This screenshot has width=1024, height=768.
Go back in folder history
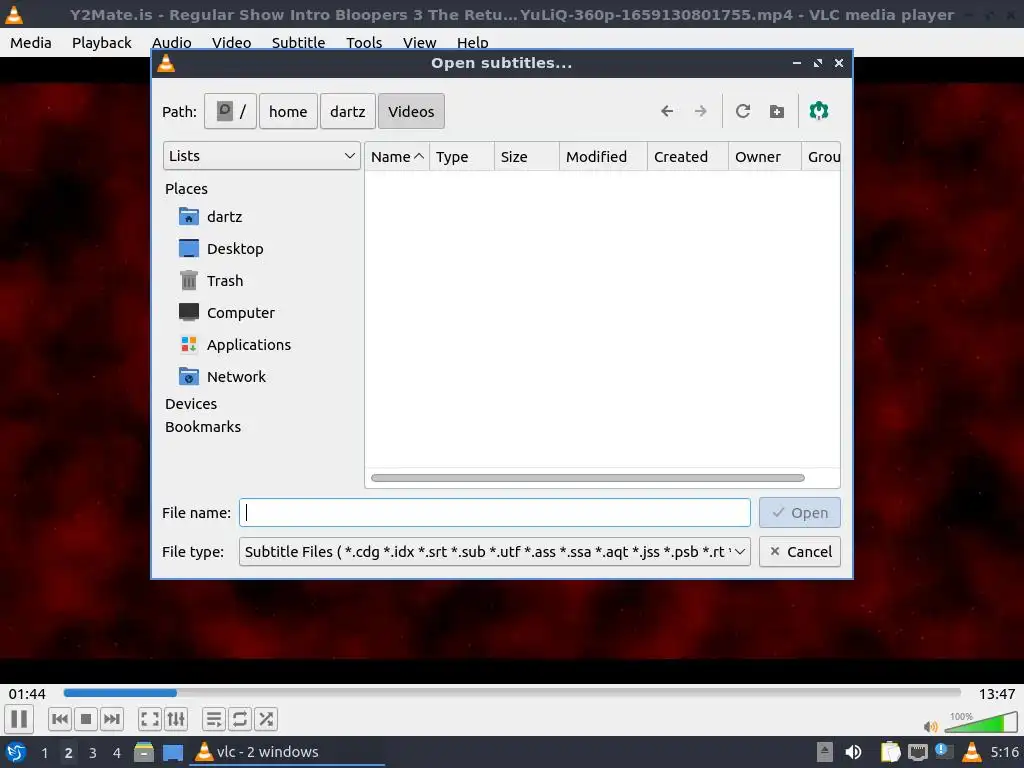point(667,111)
